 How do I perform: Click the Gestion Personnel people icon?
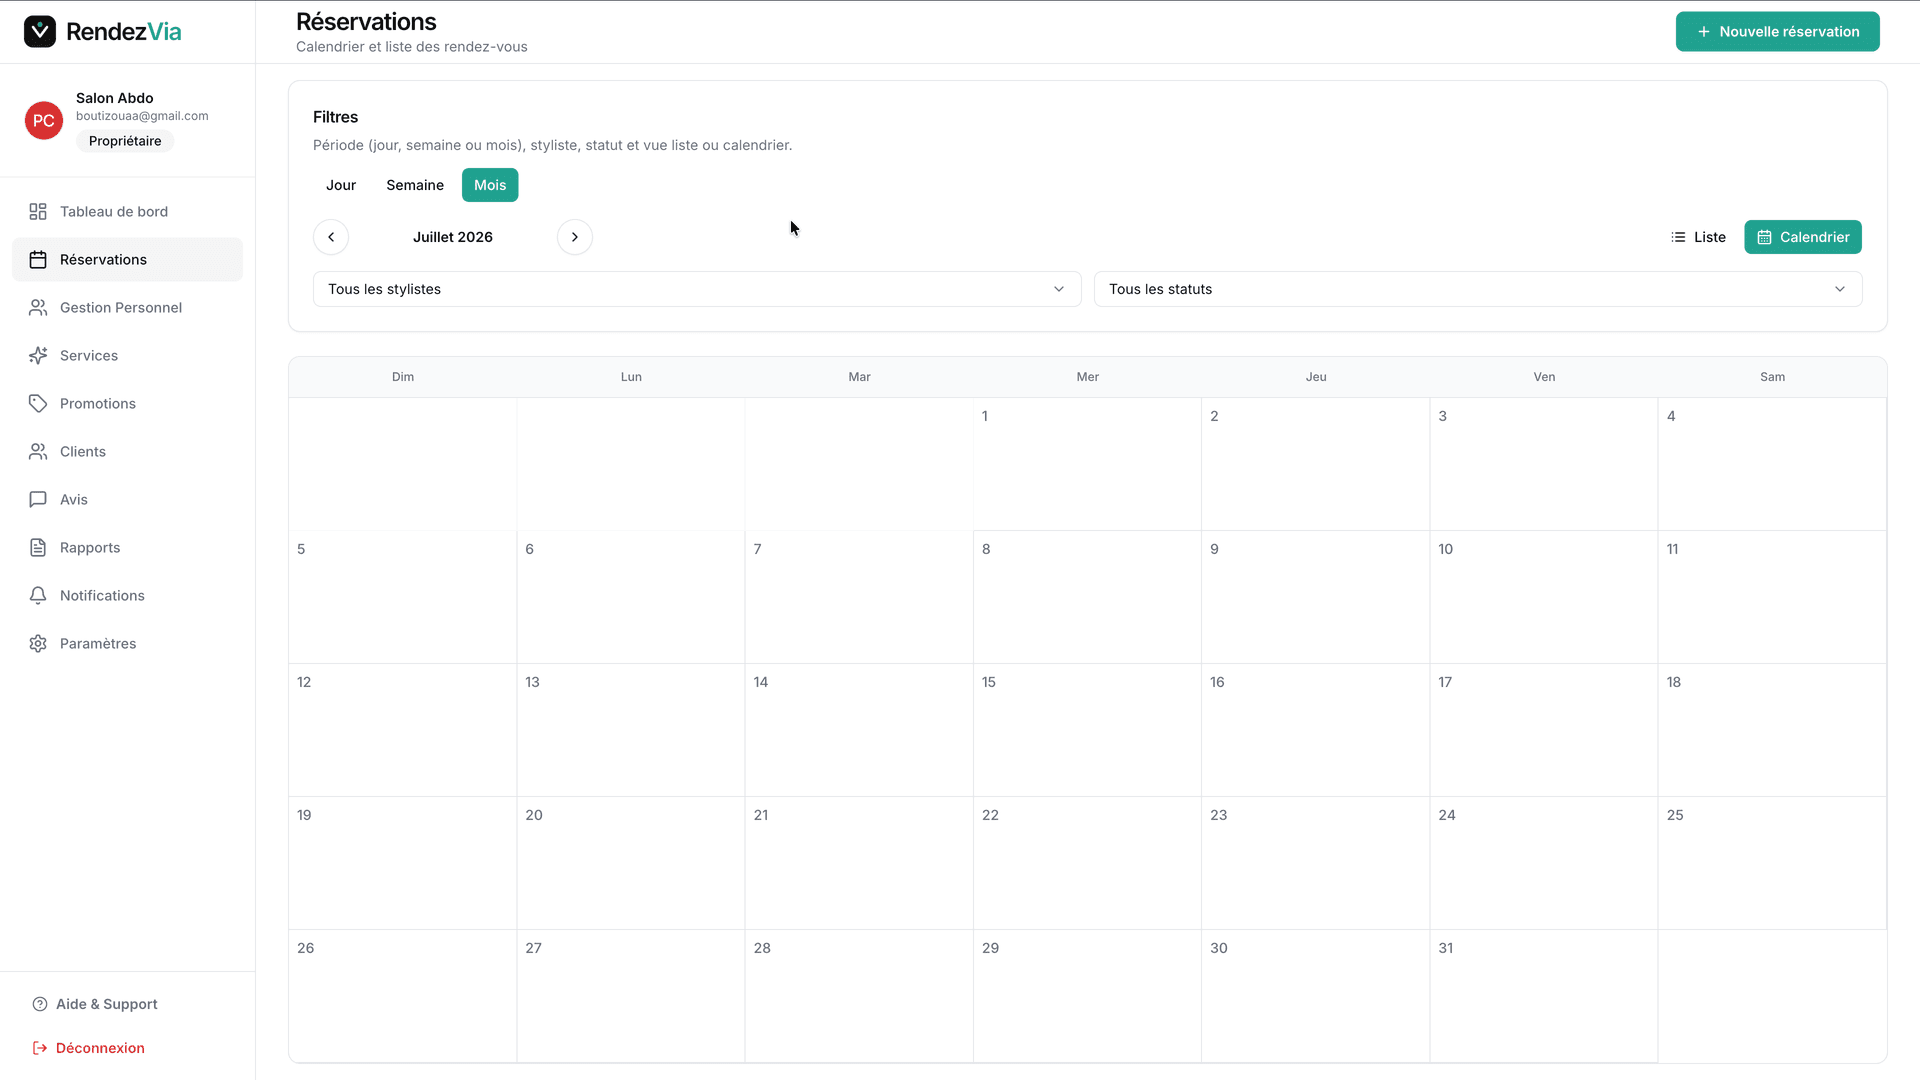click(x=38, y=308)
